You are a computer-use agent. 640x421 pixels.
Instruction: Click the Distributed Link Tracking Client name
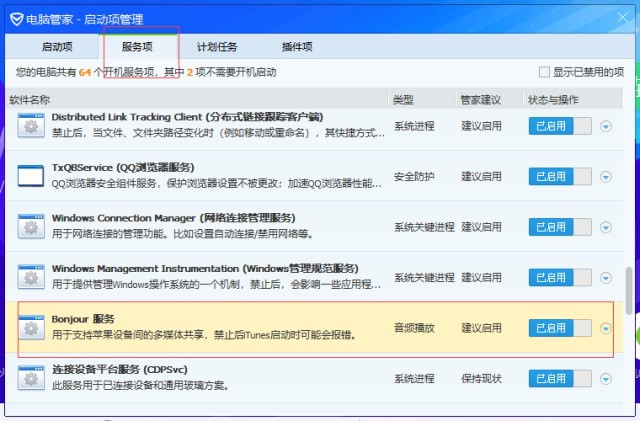(187, 117)
